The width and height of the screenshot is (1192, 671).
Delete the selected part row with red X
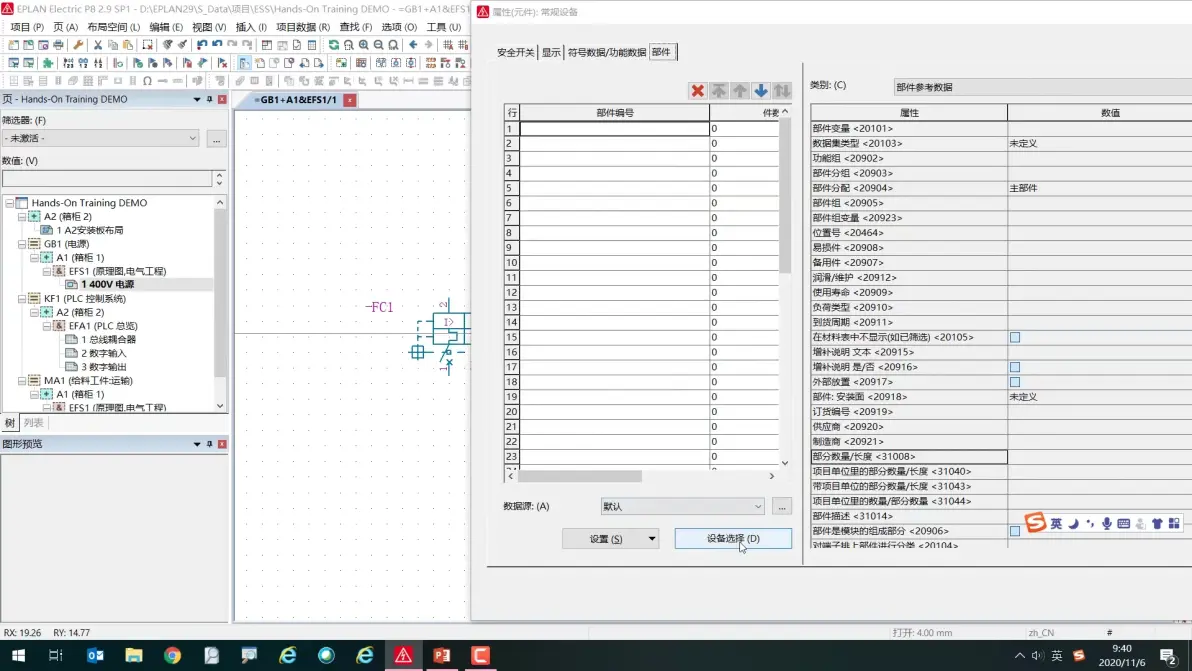pos(697,90)
